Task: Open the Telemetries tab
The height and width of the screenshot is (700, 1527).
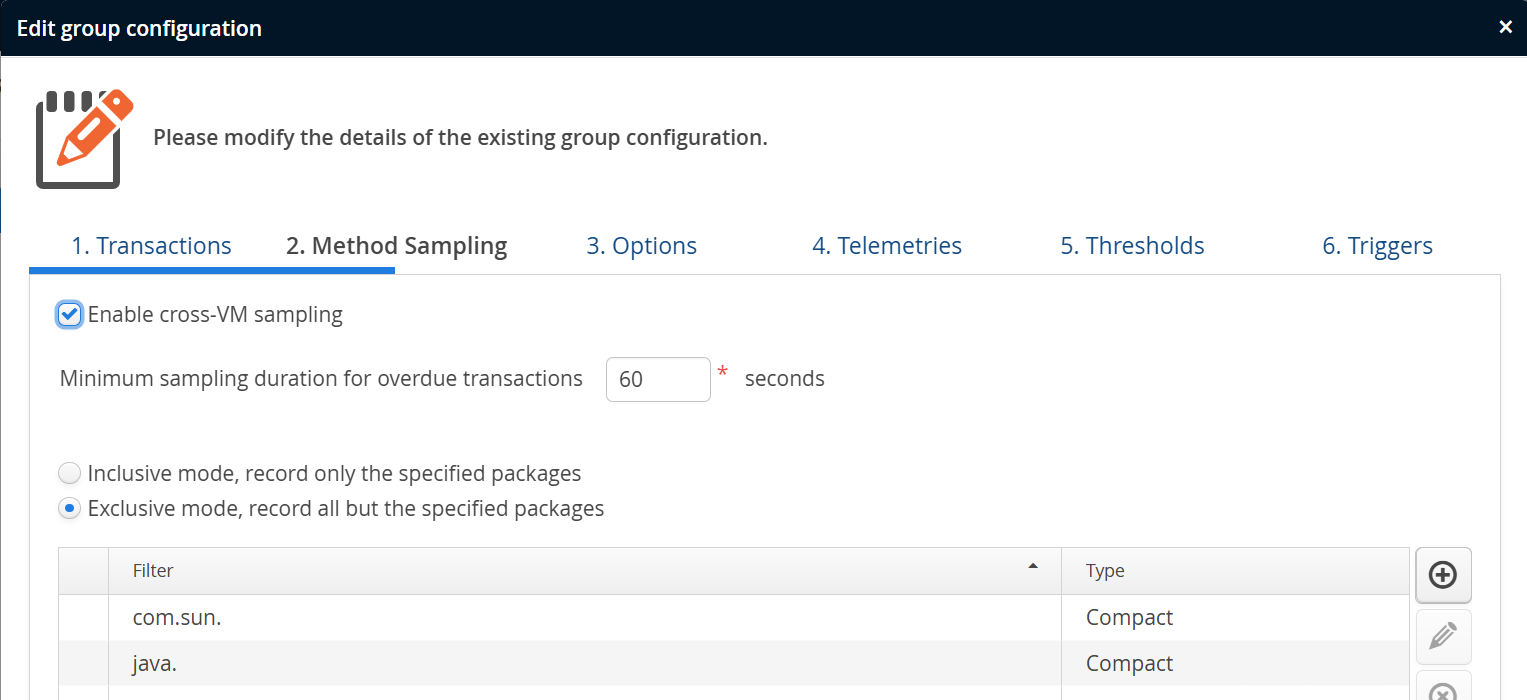Action: [x=886, y=246]
